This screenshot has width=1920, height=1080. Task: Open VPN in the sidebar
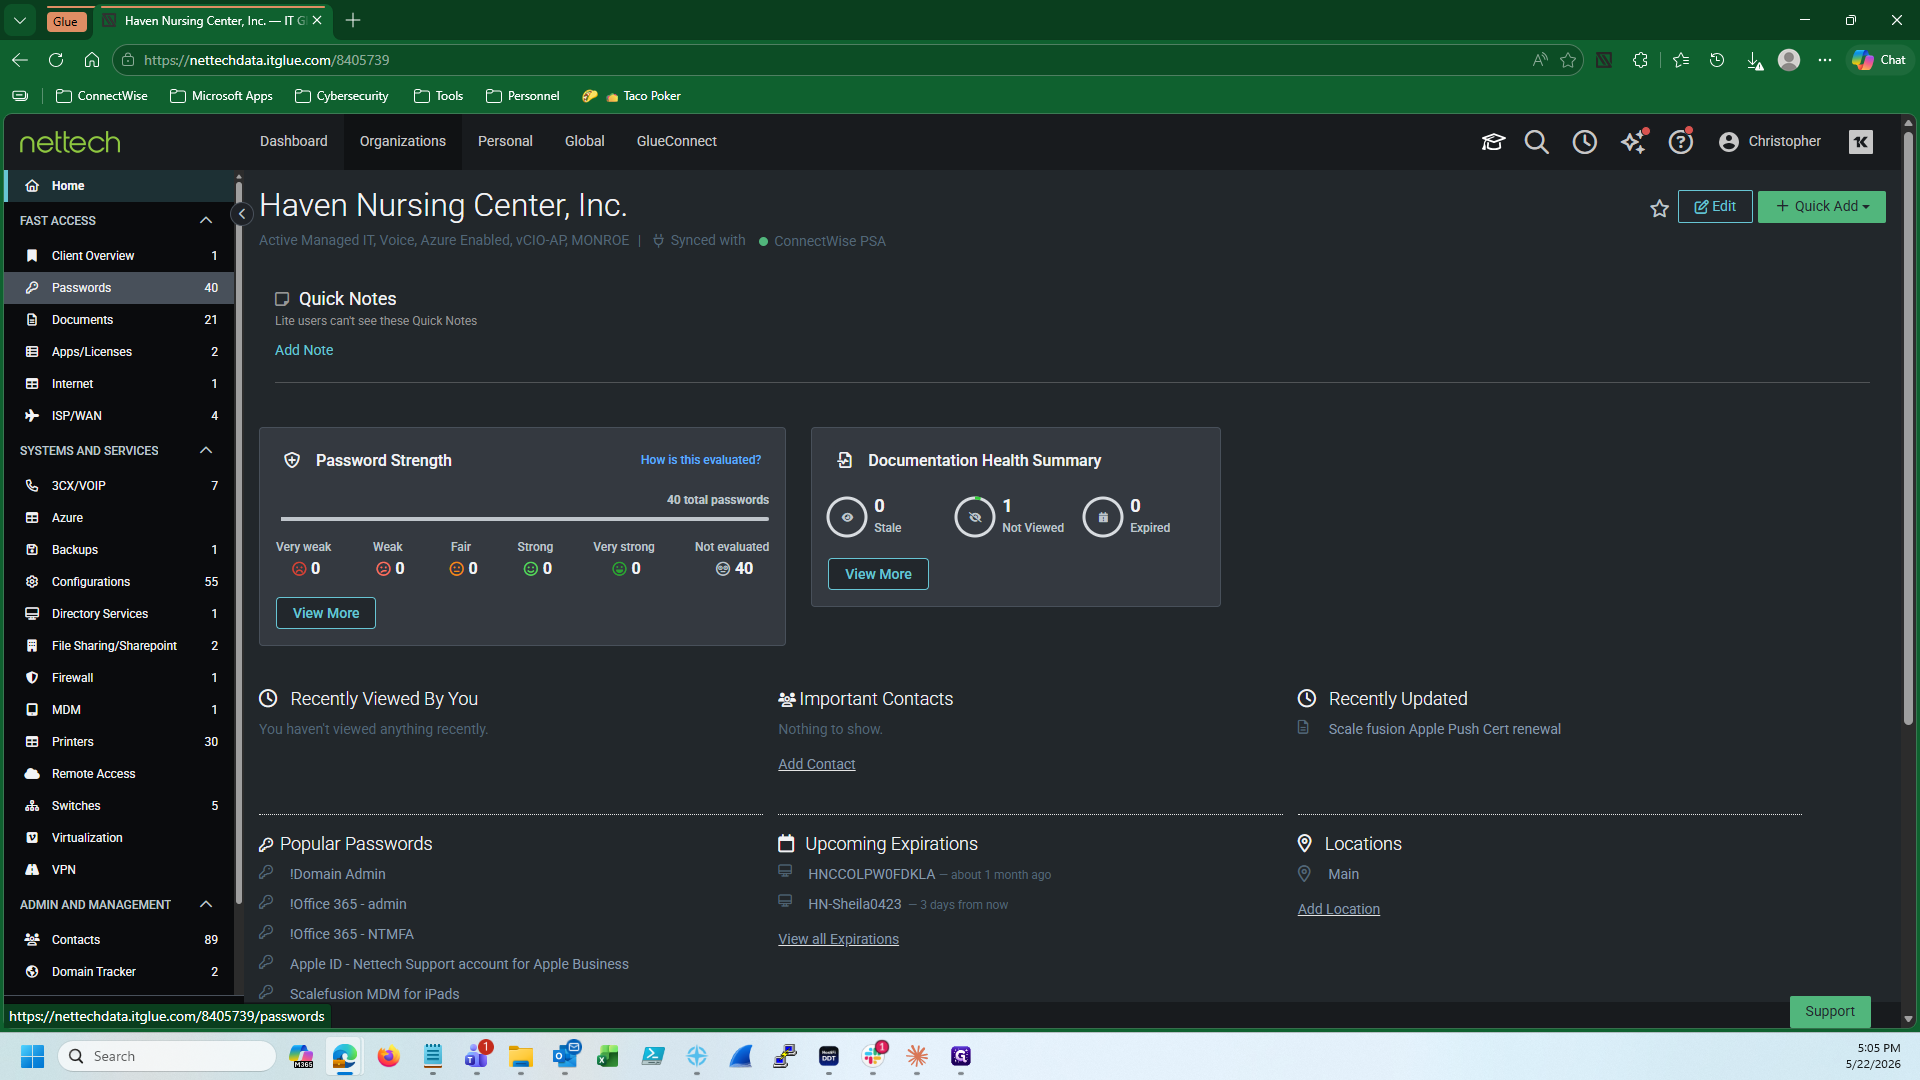coord(120,870)
